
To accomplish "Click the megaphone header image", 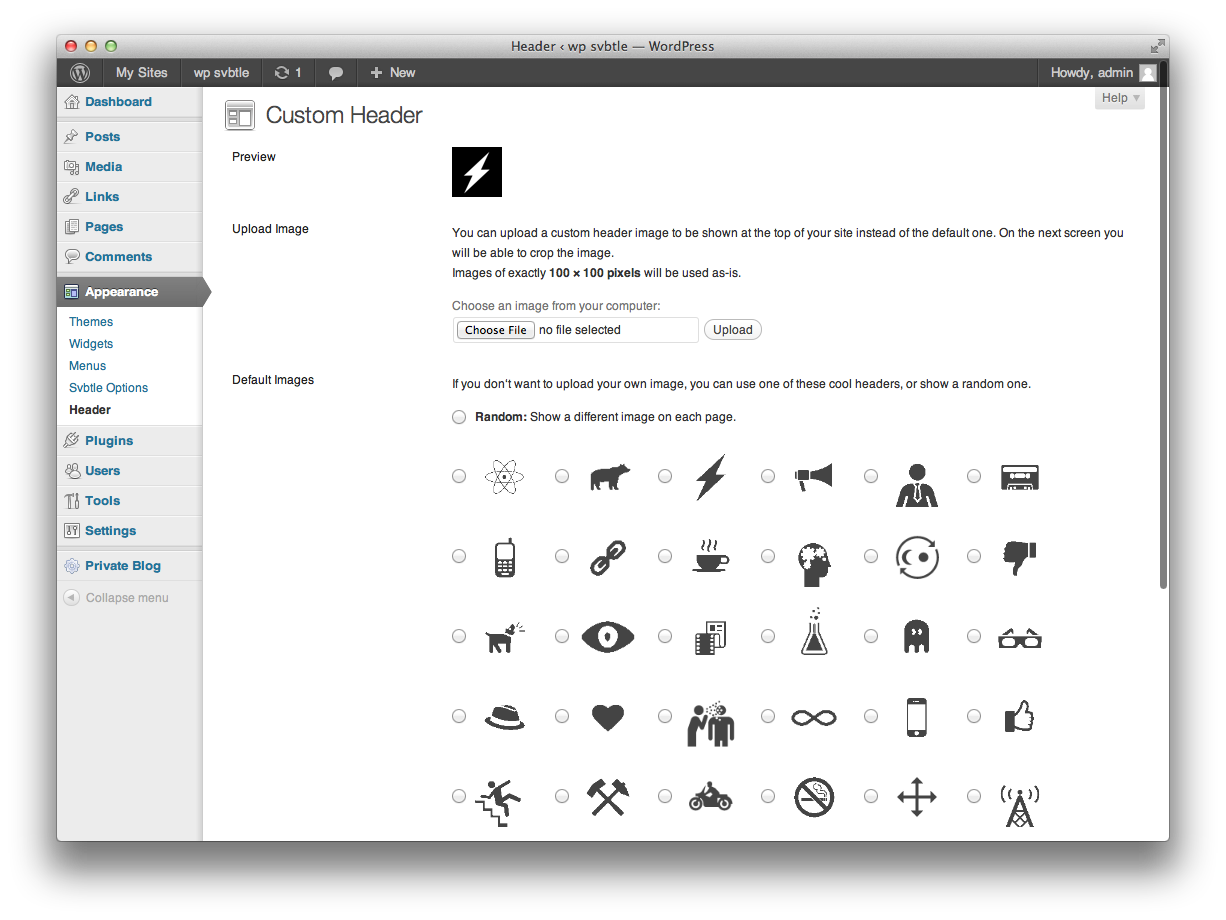I will point(813,476).
